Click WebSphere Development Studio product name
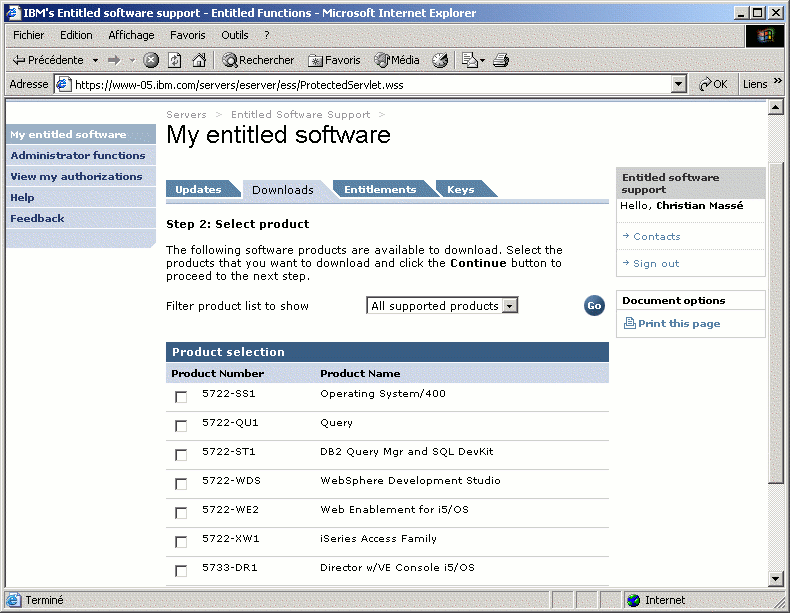This screenshot has height=613, width=790. click(x=410, y=481)
